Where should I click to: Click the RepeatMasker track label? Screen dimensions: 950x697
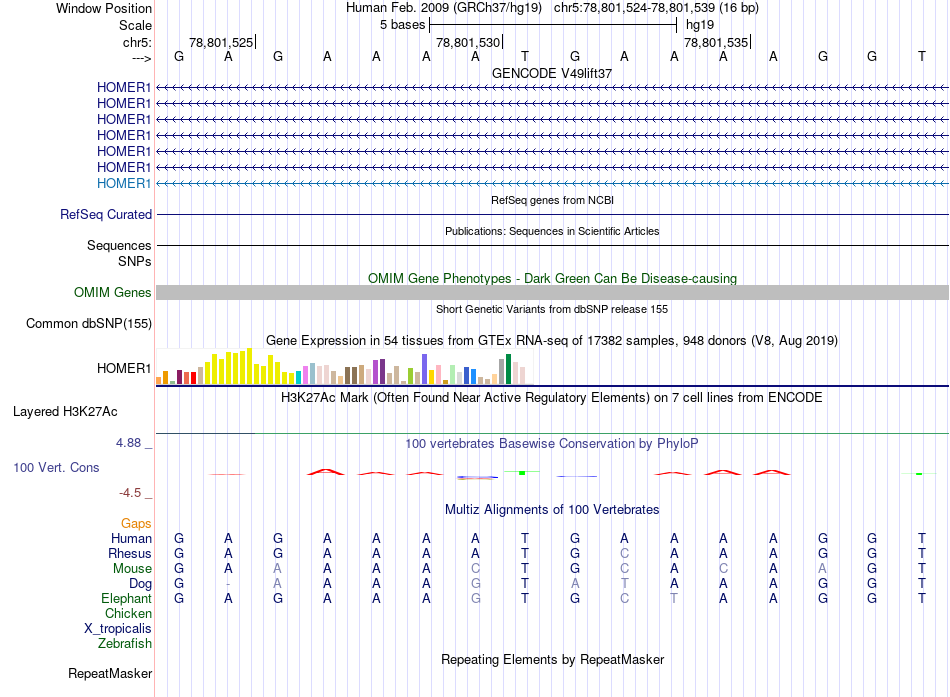pos(110,673)
